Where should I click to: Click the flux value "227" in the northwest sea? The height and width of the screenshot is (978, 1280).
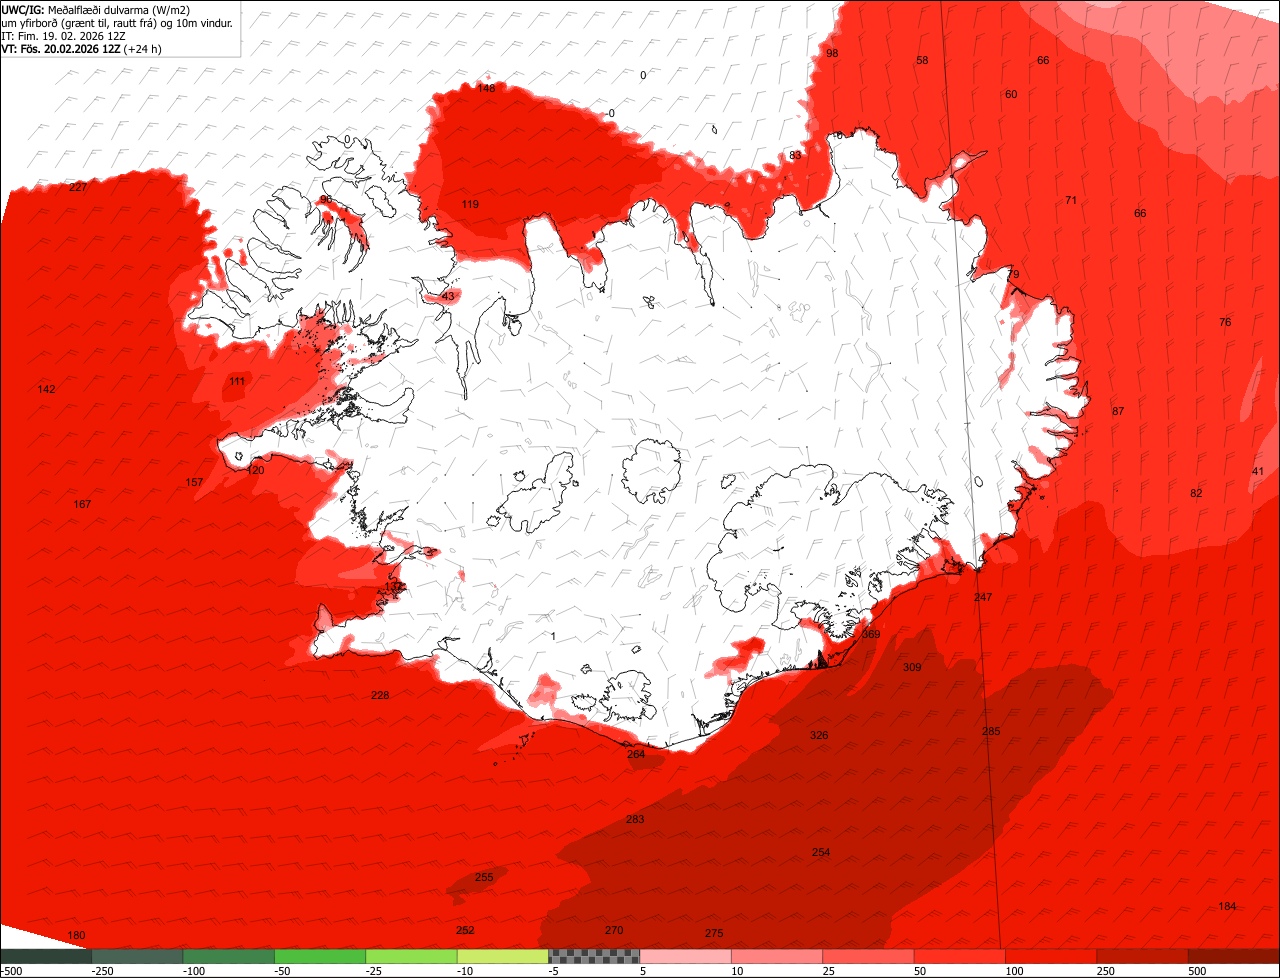coord(78,187)
